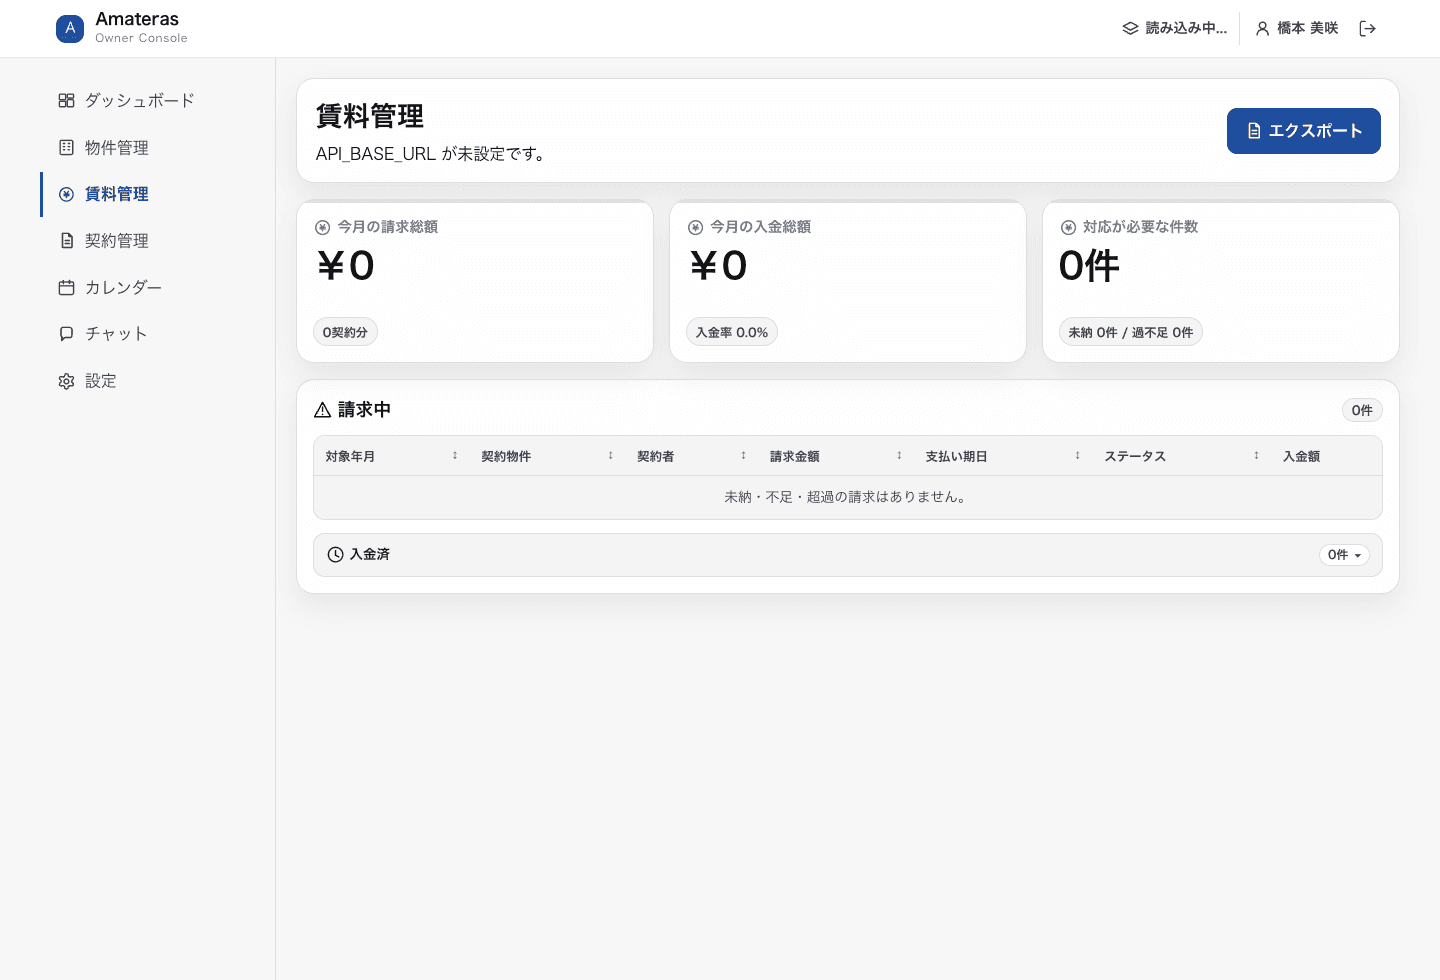Click the clock icon beside 入金済
The width and height of the screenshot is (1440, 980).
(x=335, y=554)
